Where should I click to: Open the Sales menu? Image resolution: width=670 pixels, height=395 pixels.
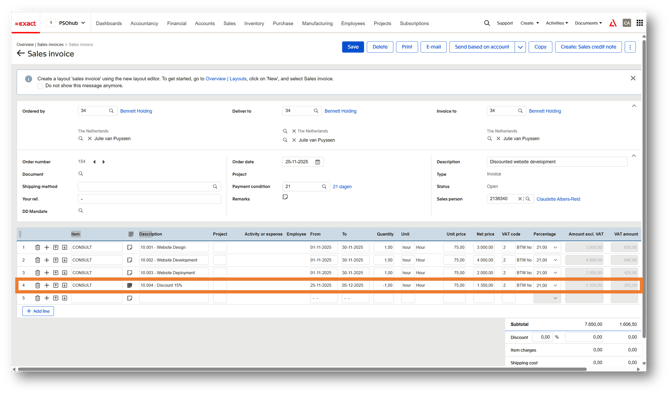coord(229,23)
